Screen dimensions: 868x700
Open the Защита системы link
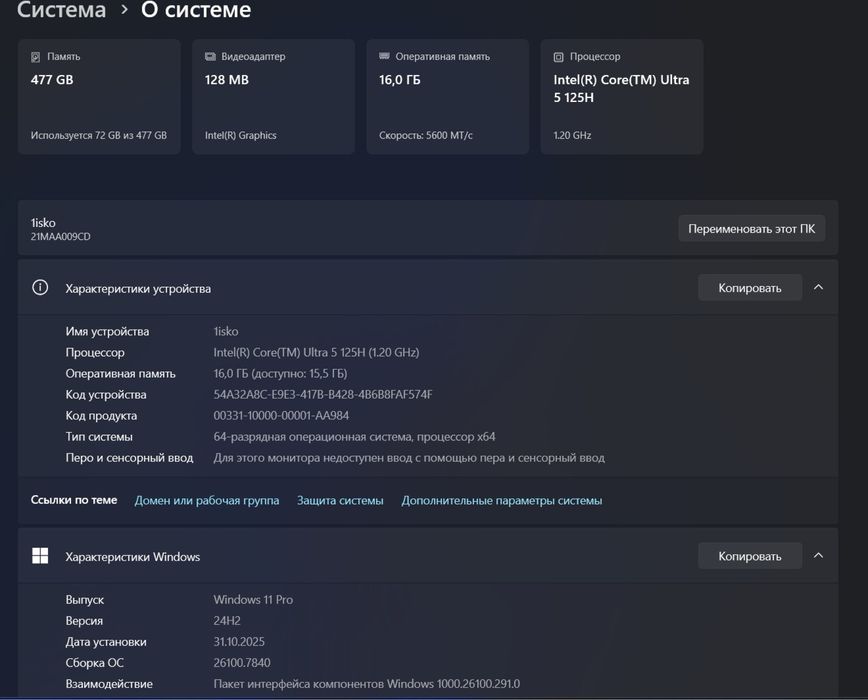pyautogui.click(x=340, y=500)
